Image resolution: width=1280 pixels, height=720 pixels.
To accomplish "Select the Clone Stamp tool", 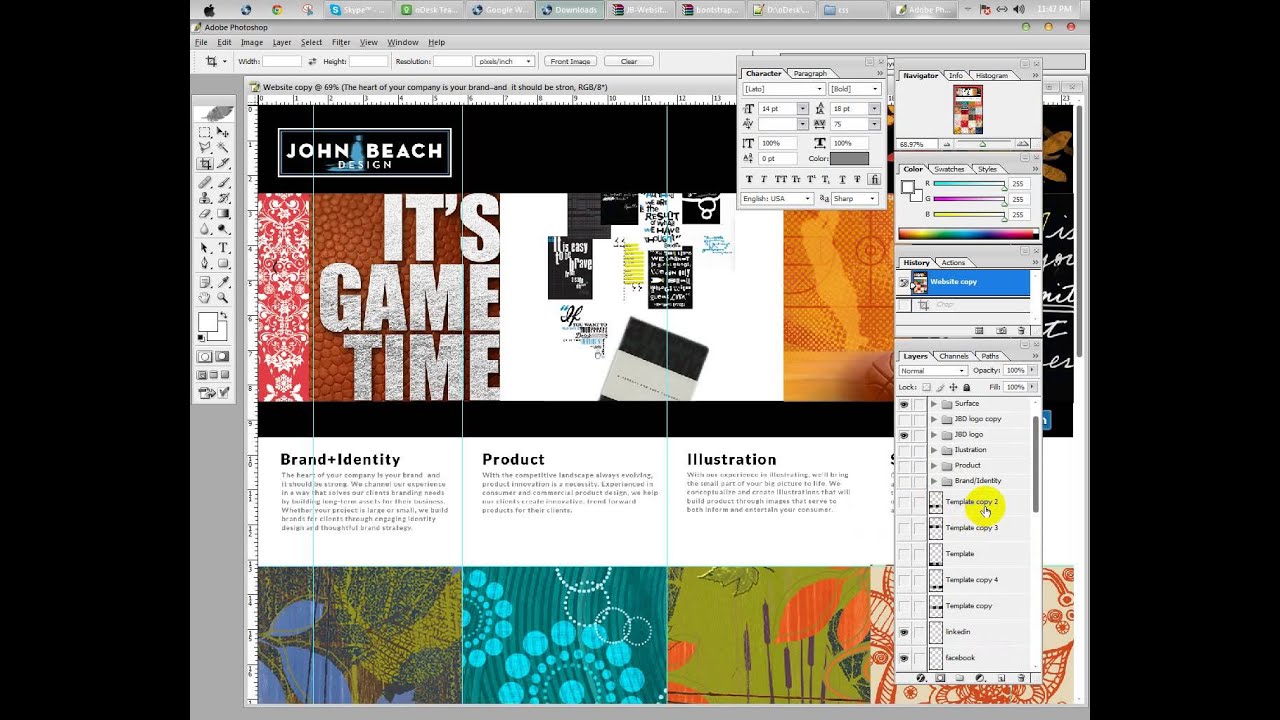I will click(x=205, y=198).
